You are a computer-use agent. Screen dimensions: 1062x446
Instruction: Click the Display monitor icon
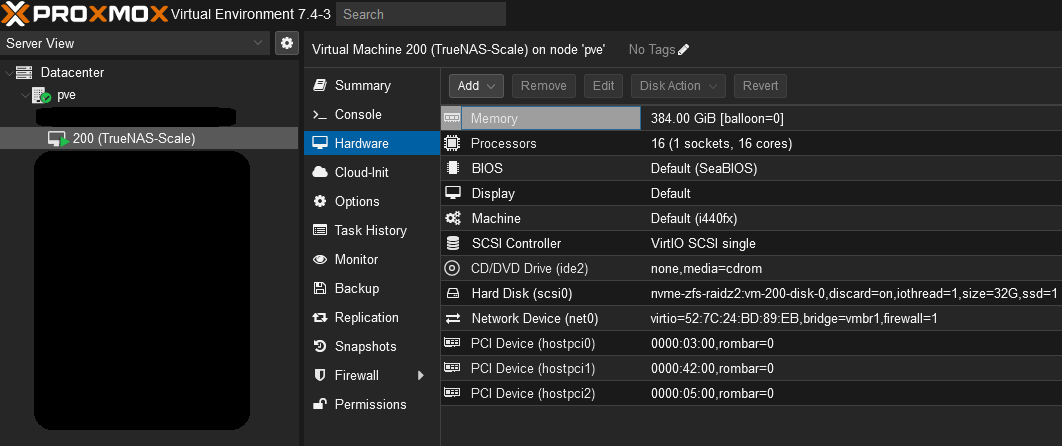452,193
